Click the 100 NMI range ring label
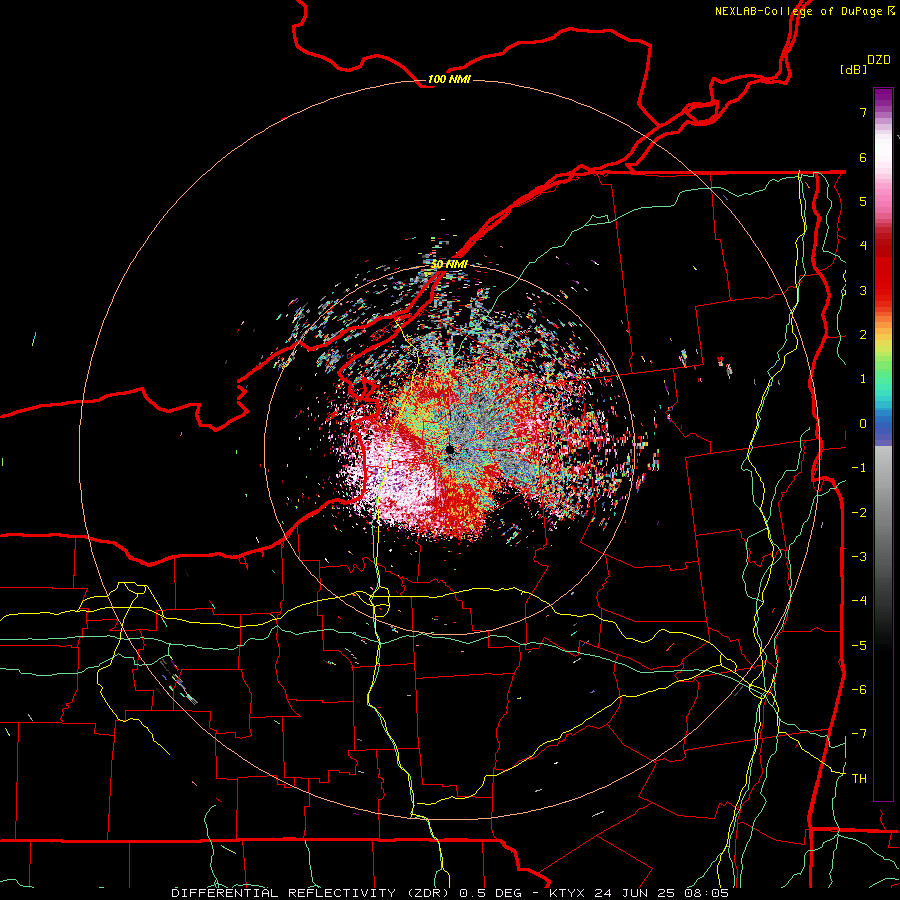Image resolution: width=900 pixels, height=900 pixels. coord(449,79)
